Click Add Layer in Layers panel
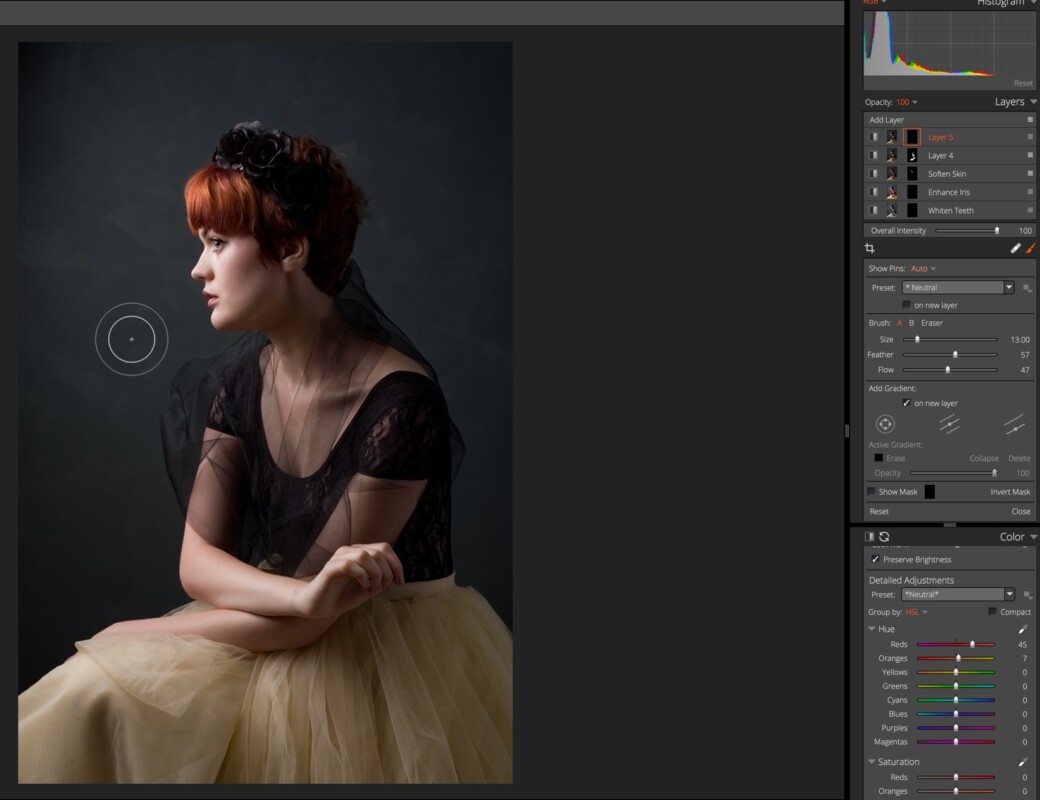Image resolution: width=1040 pixels, height=800 pixels. (886, 120)
